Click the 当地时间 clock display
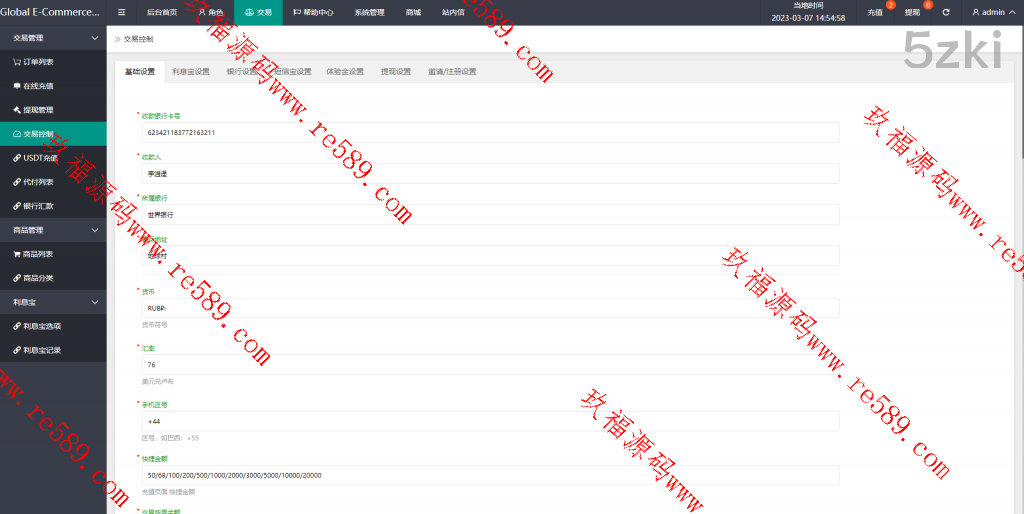 click(808, 12)
